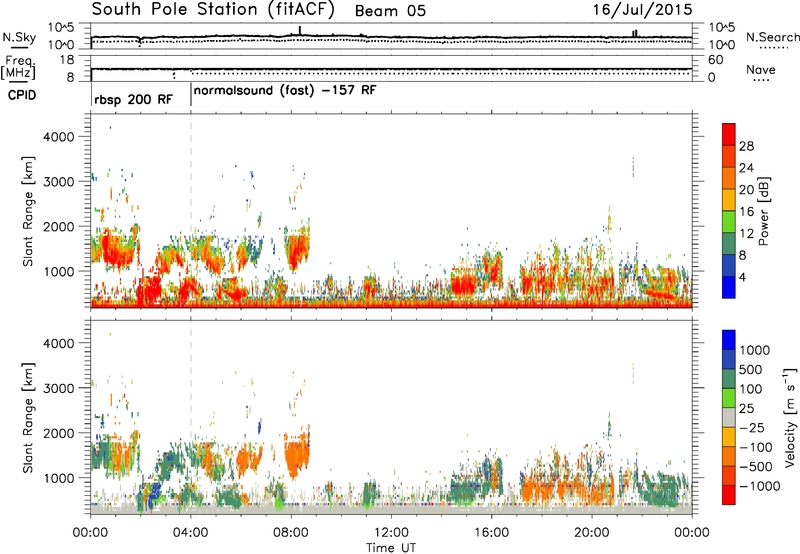
Task: Select the "N.Sky" legend label
Action: click(19, 37)
